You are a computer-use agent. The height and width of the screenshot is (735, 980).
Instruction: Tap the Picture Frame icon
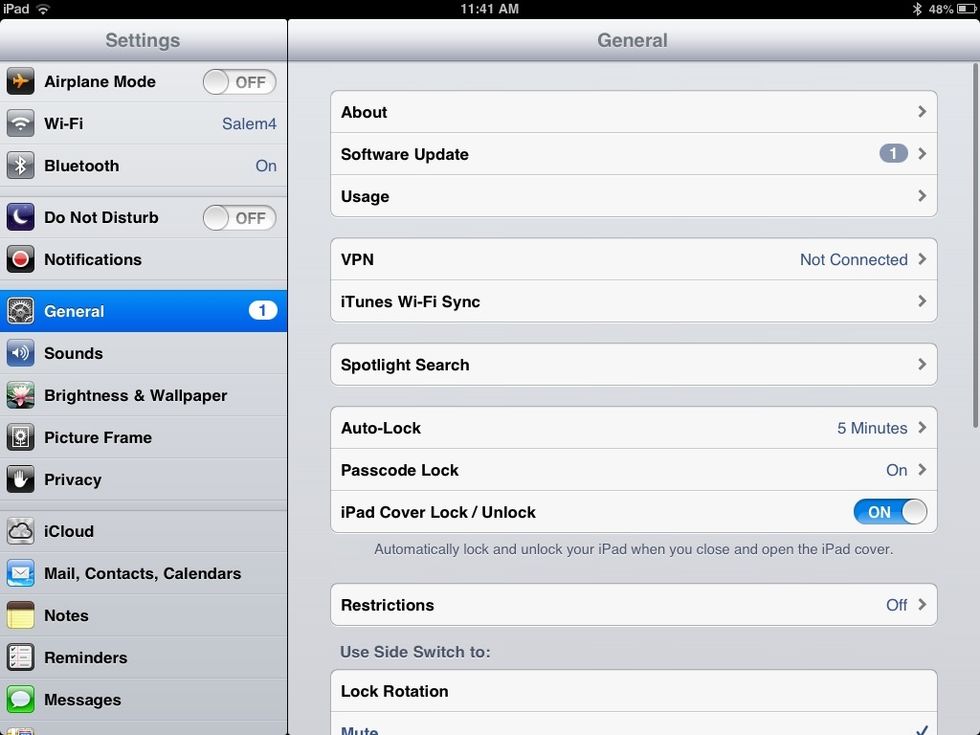(20, 438)
